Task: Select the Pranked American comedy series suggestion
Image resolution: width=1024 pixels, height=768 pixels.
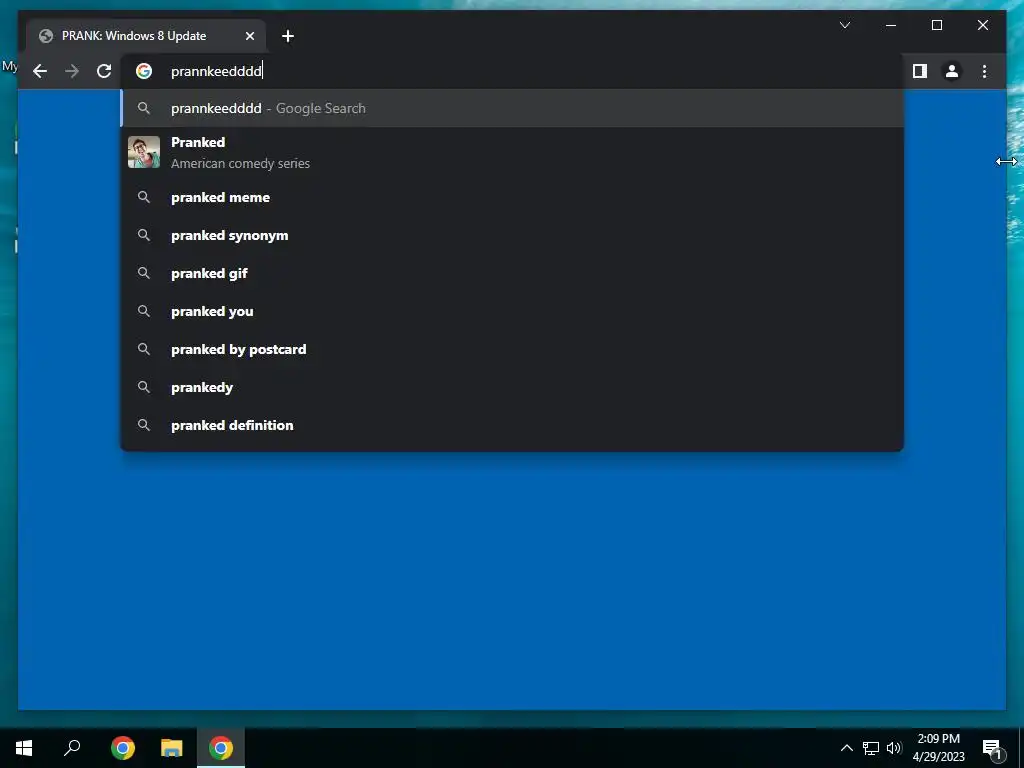Action: 512,152
